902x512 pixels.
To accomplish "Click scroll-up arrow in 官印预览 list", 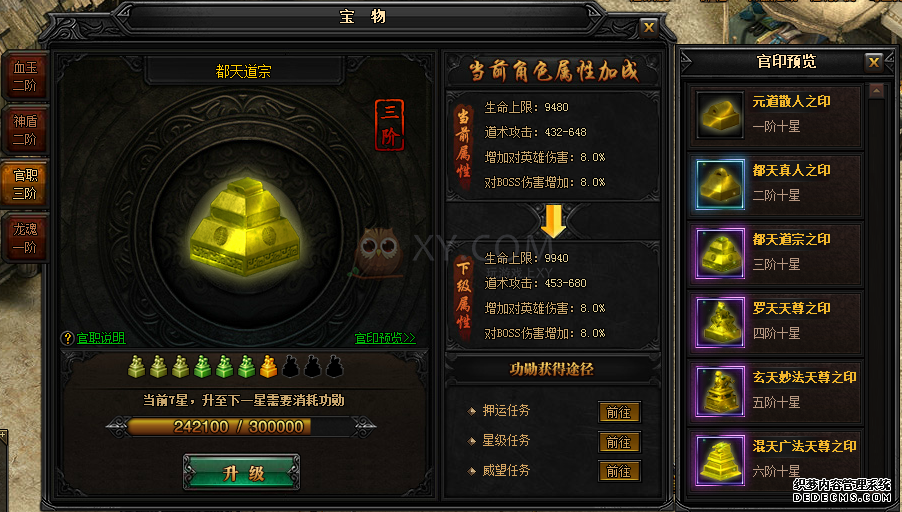I will [x=876, y=91].
